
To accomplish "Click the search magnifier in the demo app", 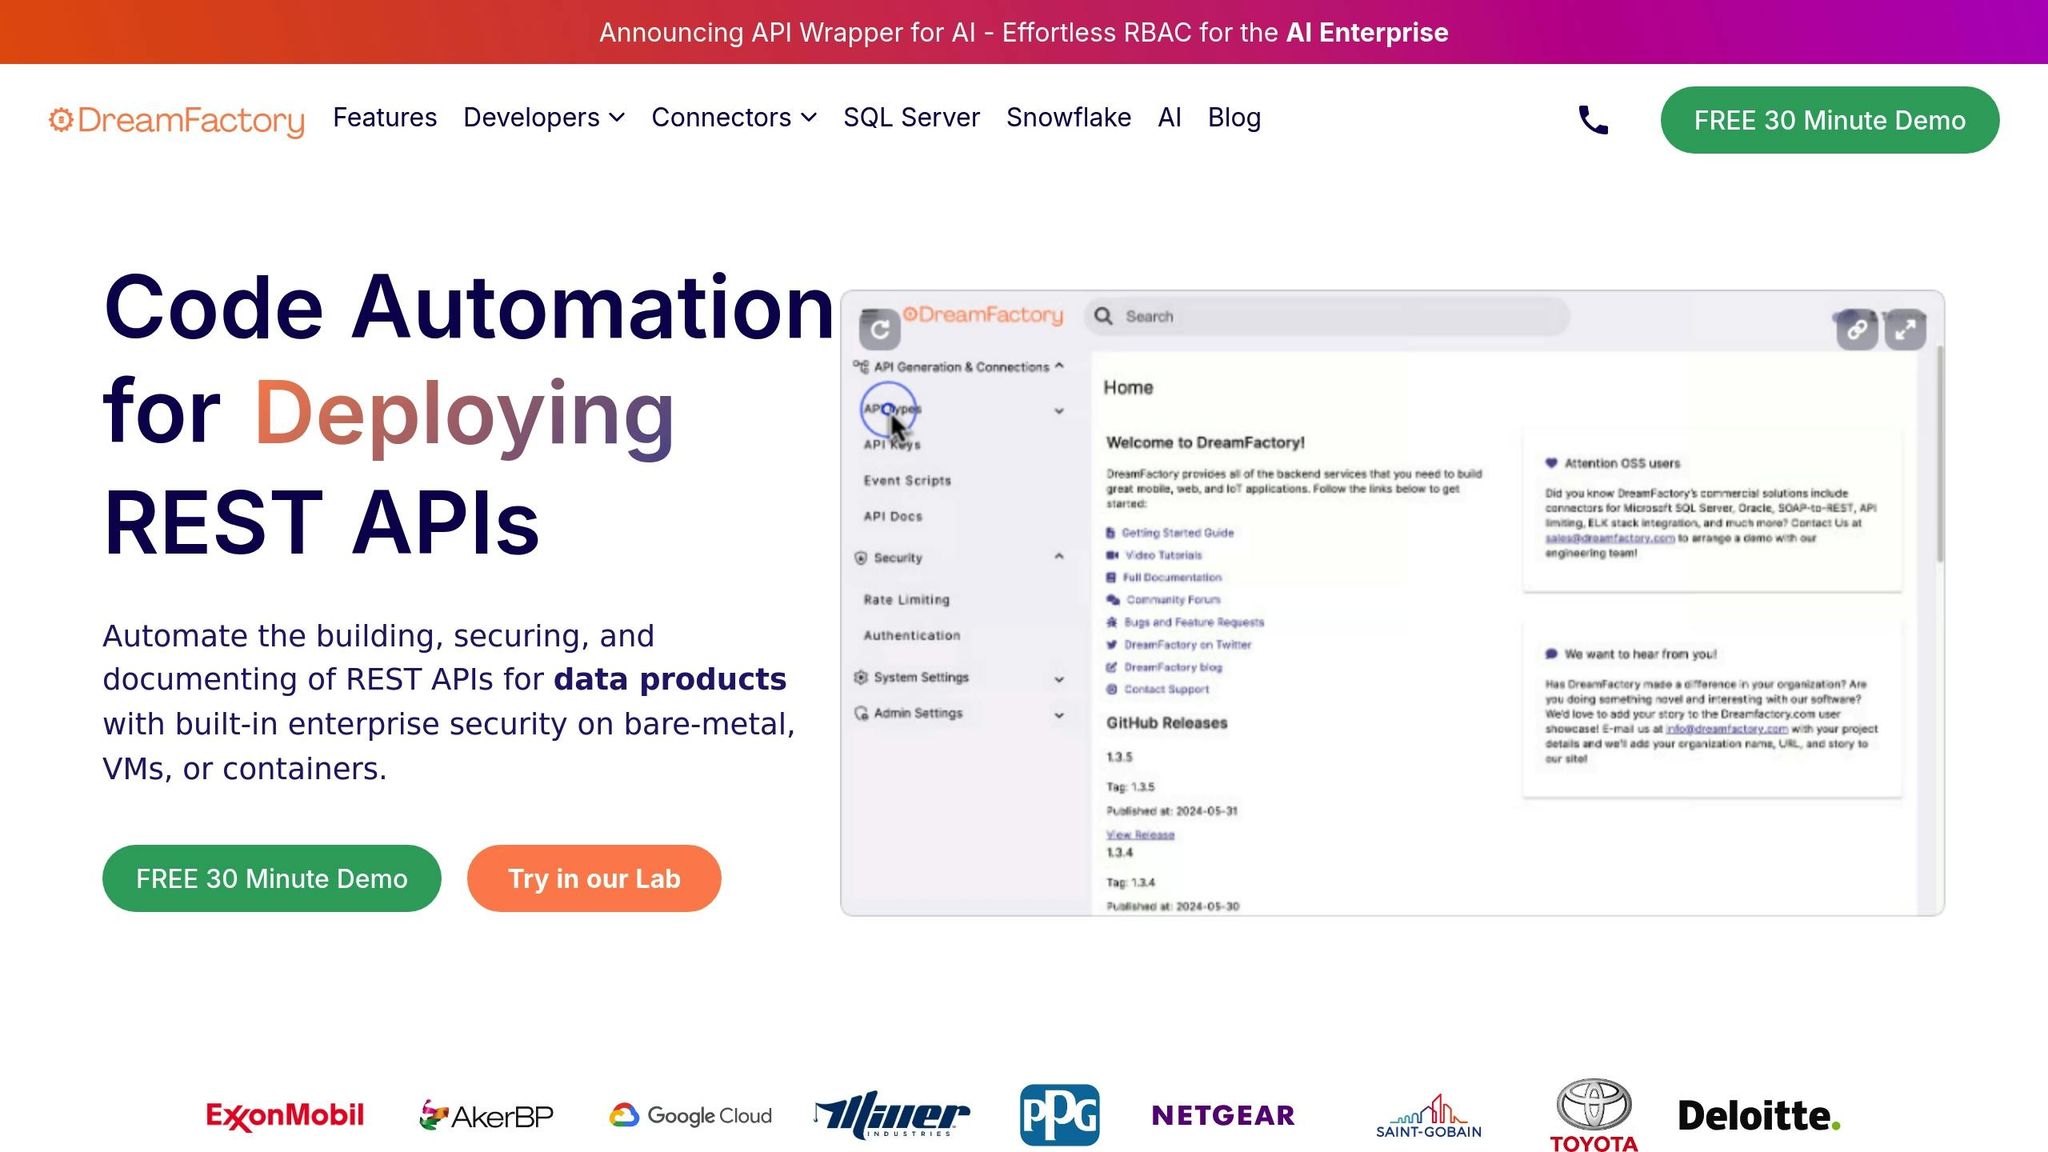I will [x=1103, y=316].
